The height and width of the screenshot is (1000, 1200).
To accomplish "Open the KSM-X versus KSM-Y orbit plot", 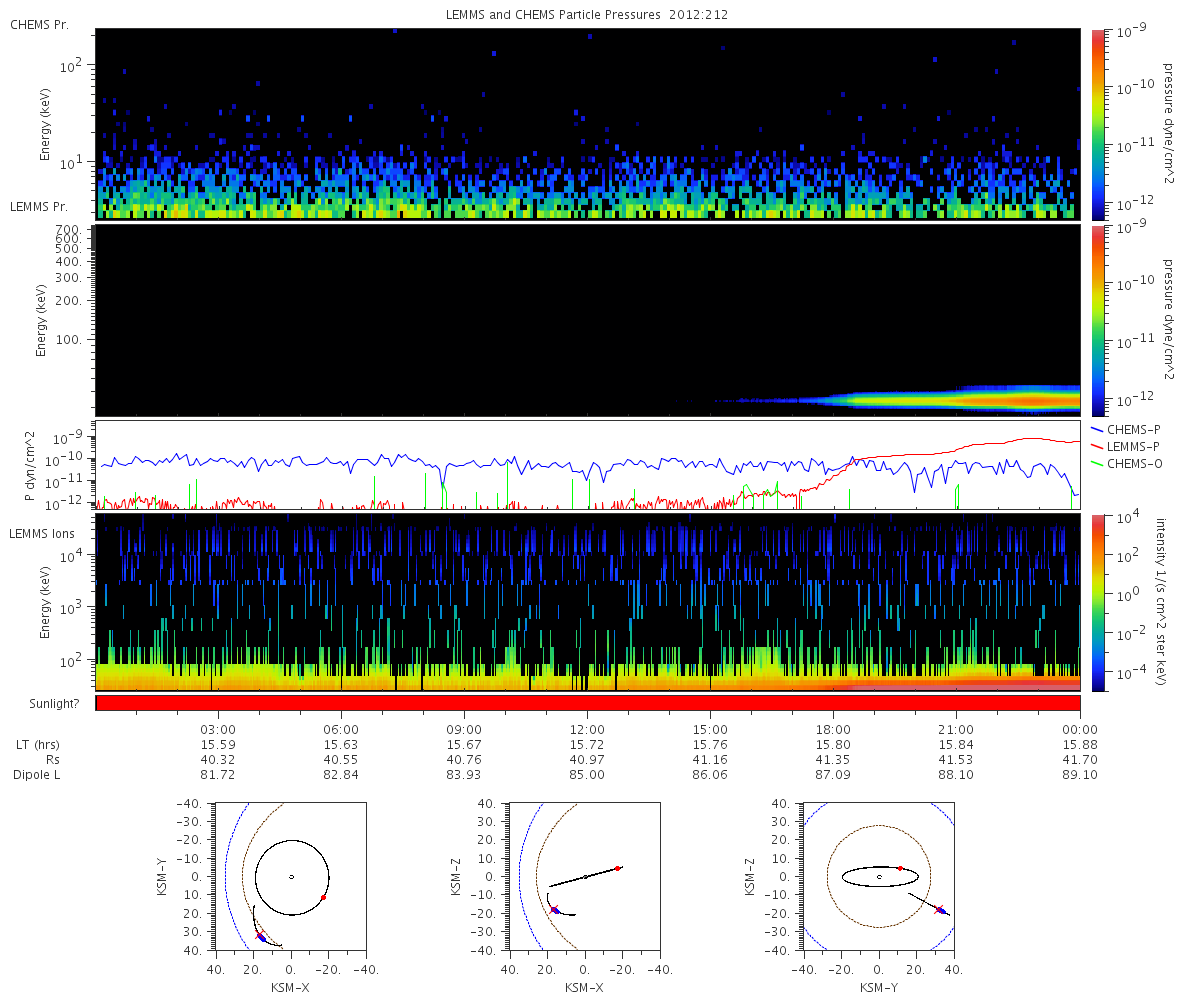I will click(x=291, y=877).
